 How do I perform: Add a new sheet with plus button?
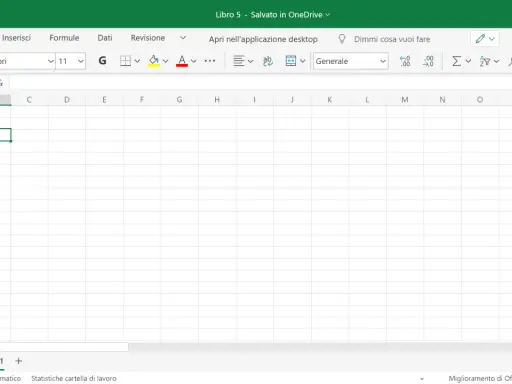19,361
